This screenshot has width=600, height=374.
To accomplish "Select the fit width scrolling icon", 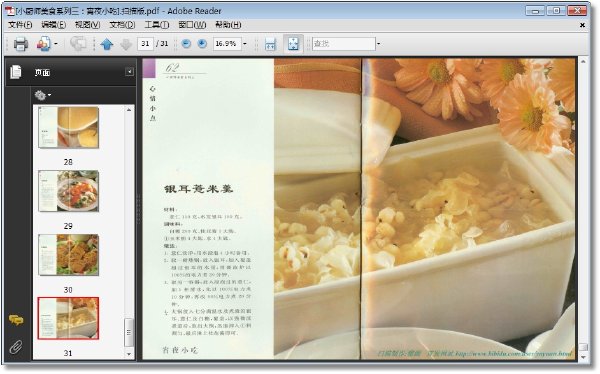I will tap(270, 44).
